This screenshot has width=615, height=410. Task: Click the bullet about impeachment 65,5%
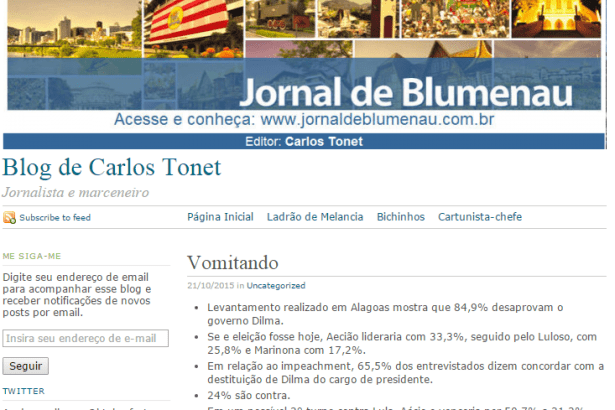click(x=406, y=373)
